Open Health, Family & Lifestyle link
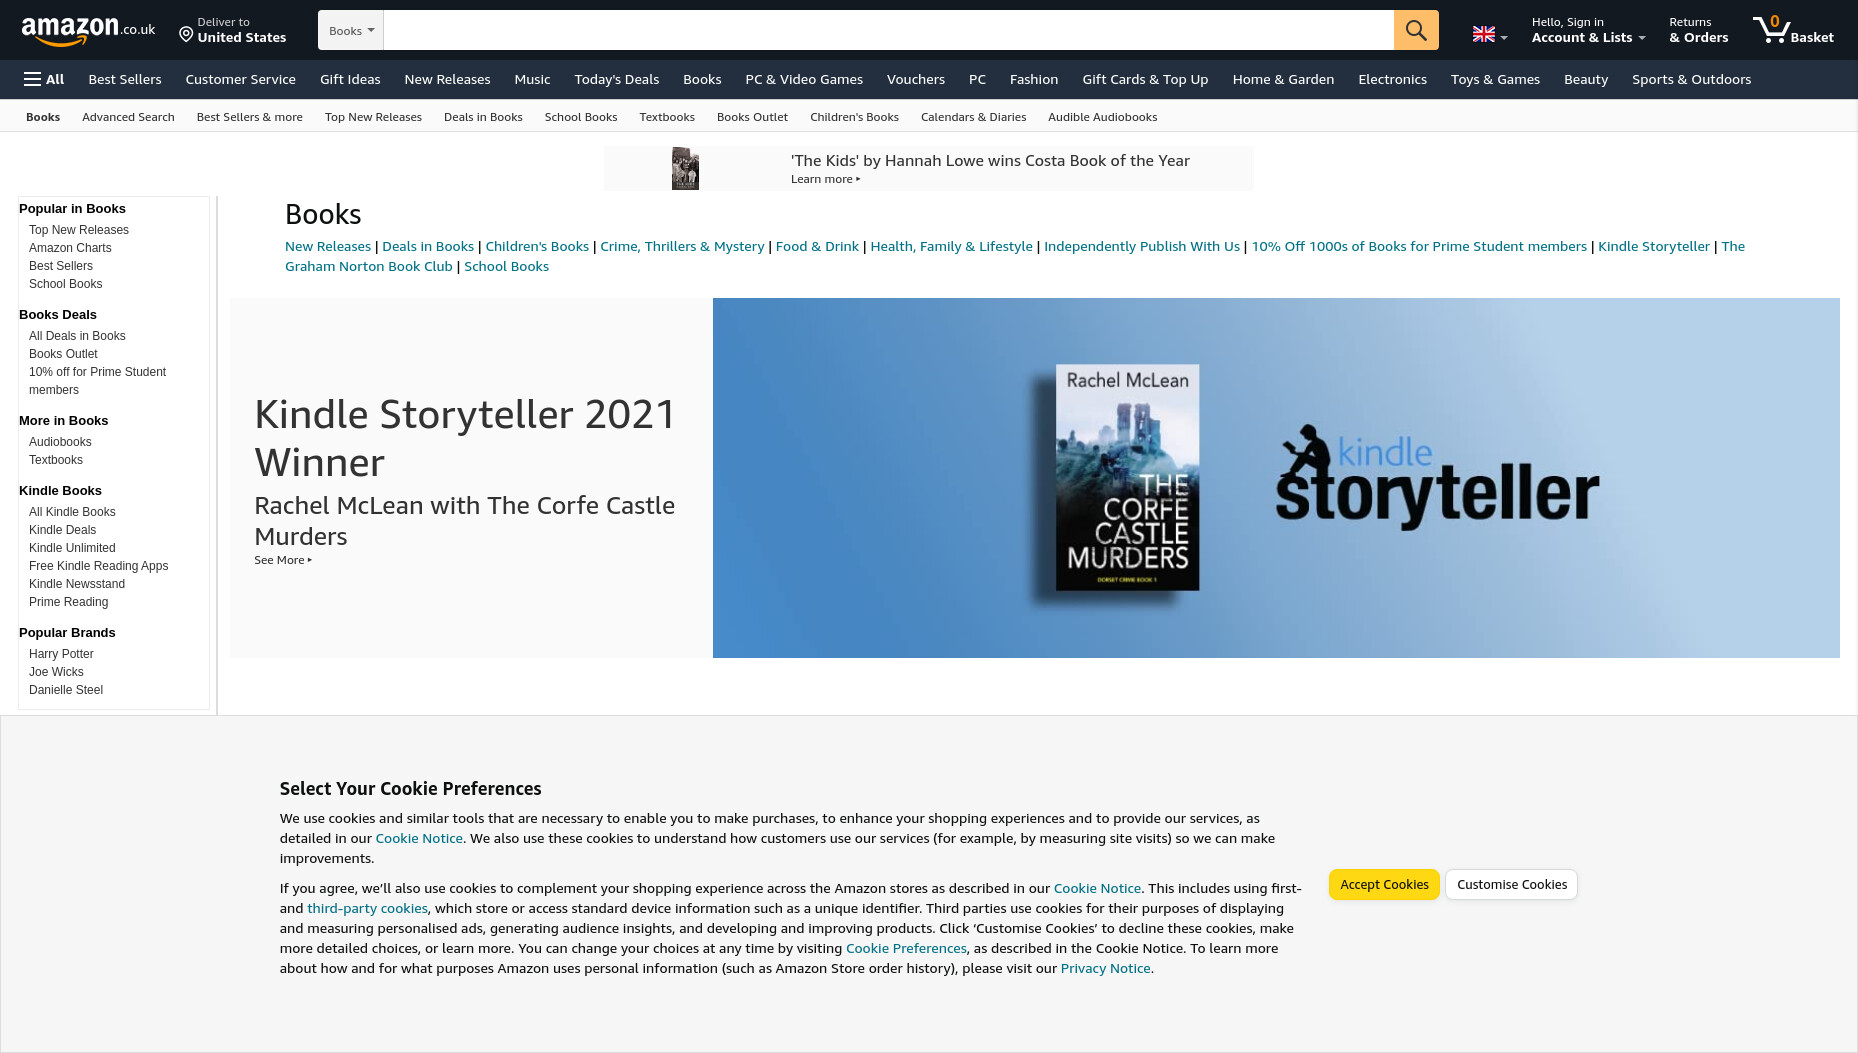1858x1053 pixels. (x=951, y=246)
